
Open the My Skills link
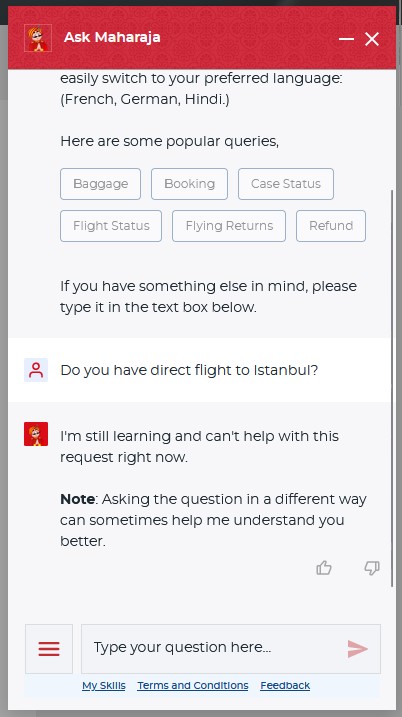coord(104,685)
